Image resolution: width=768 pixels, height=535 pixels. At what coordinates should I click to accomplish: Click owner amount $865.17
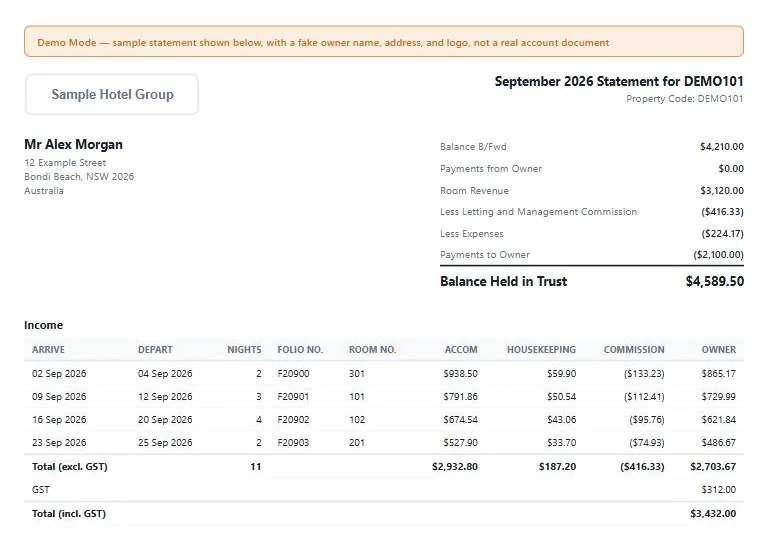point(719,374)
